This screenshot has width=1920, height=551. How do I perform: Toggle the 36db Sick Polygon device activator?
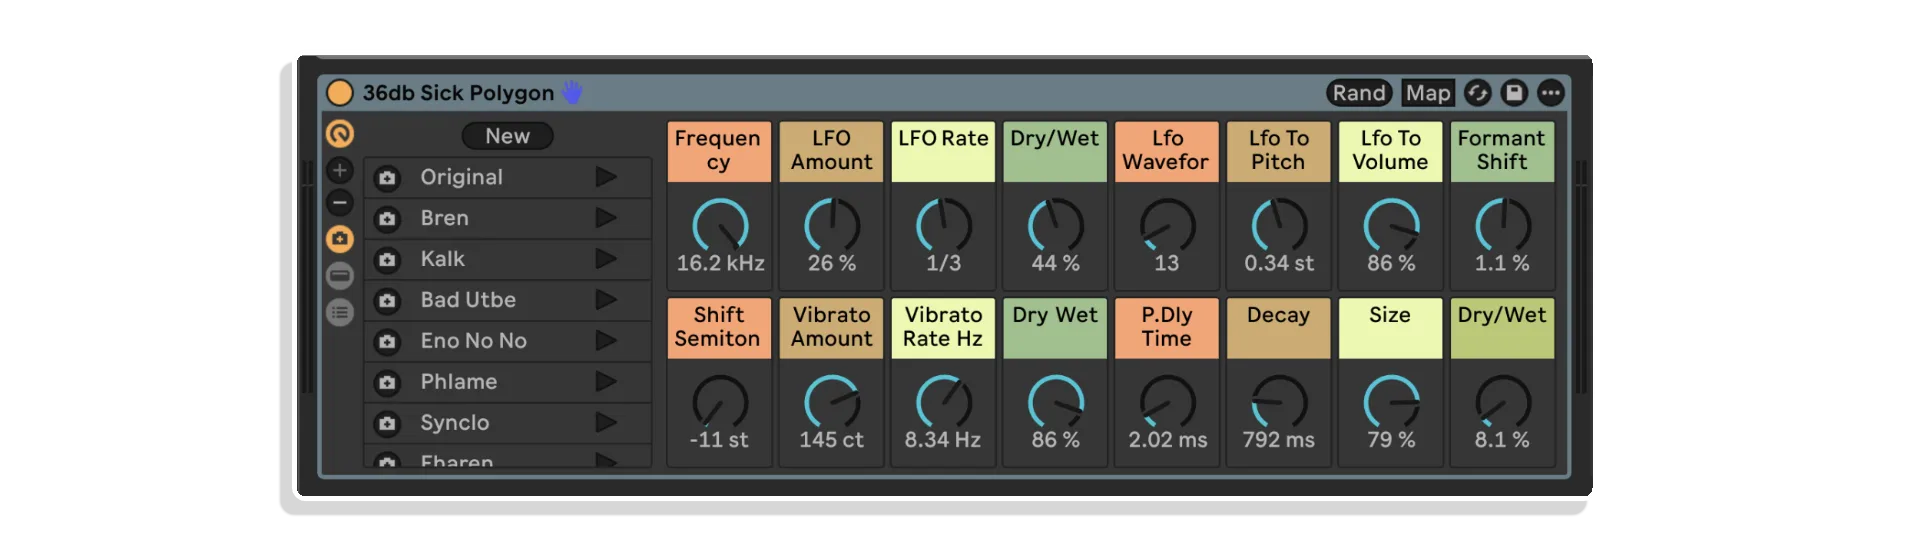[x=340, y=93]
